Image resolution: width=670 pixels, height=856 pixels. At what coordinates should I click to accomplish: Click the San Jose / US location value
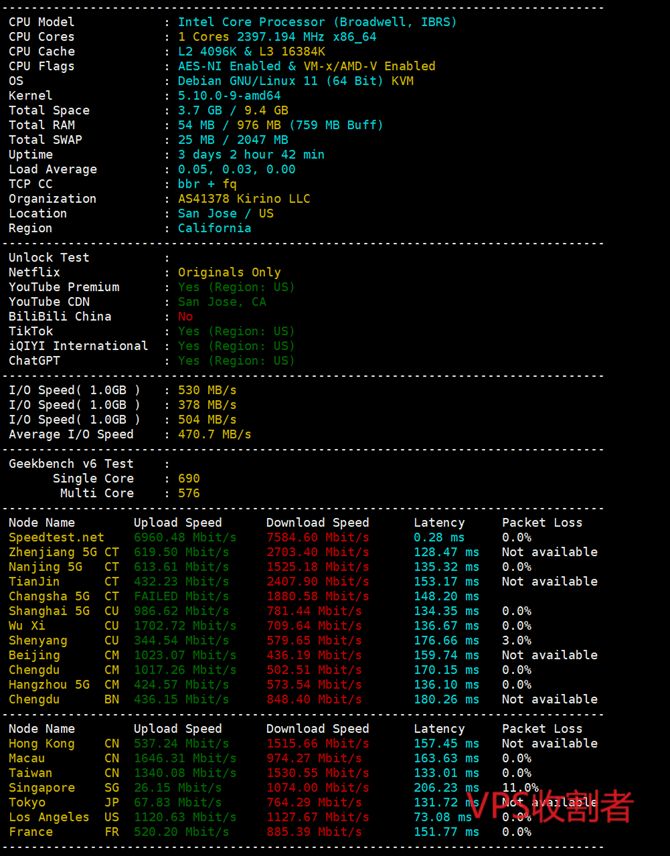[225, 213]
